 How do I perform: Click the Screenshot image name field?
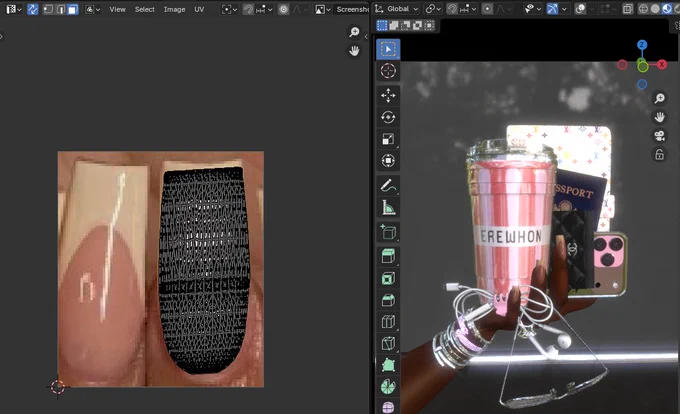click(x=351, y=9)
